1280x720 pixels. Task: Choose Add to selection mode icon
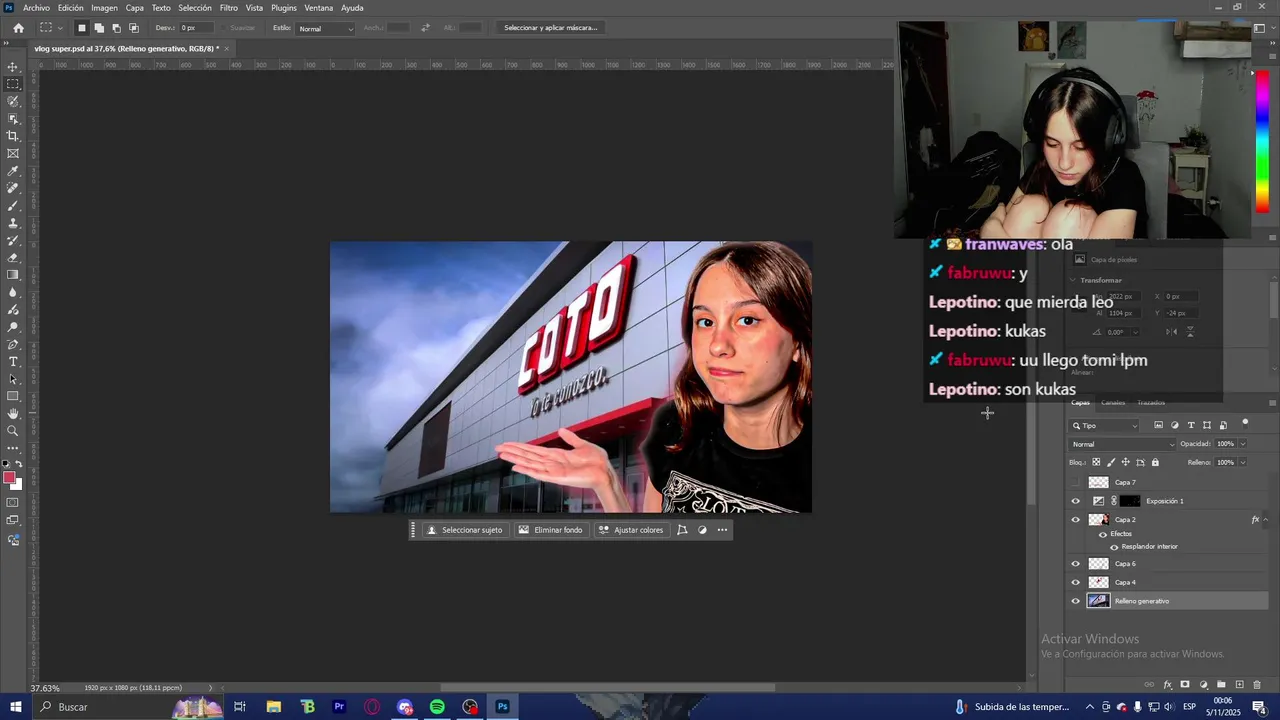coord(99,28)
